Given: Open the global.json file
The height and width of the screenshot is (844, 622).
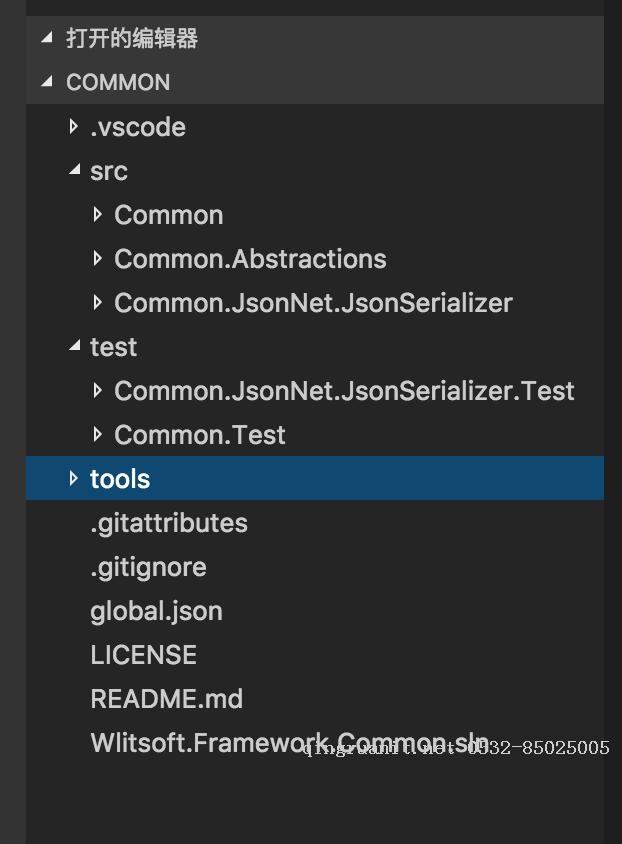Looking at the screenshot, I should coord(156,611).
